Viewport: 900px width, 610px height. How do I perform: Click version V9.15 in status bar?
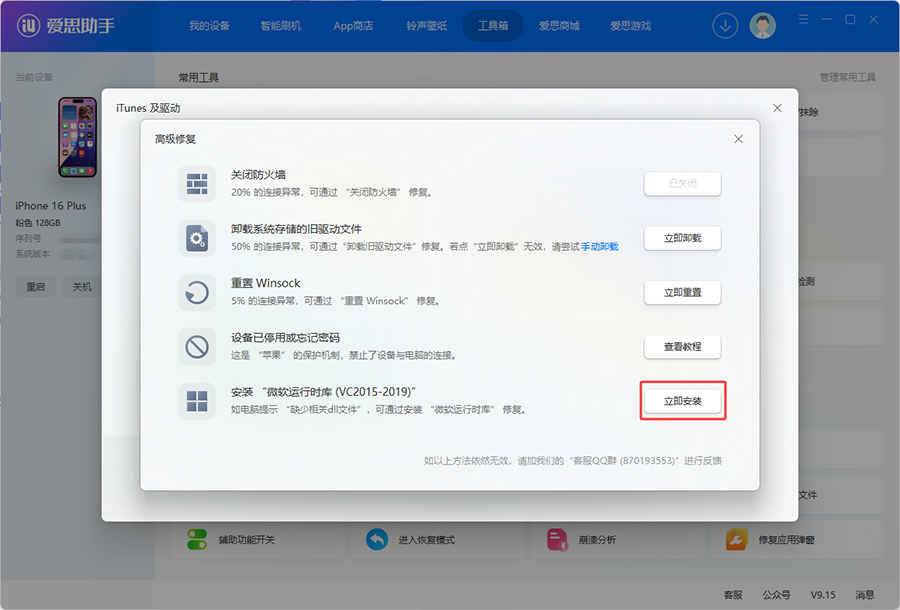click(x=823, y=595)
